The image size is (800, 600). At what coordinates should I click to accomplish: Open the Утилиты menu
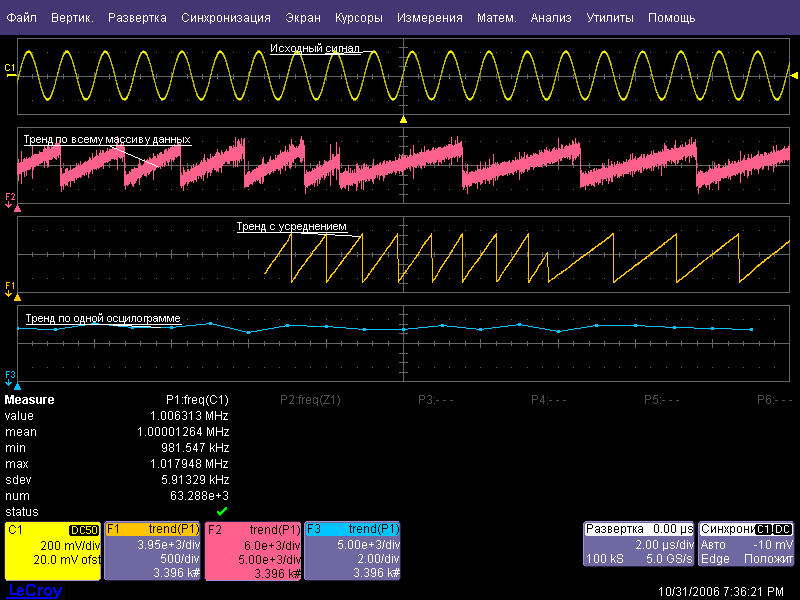(609, 18)
